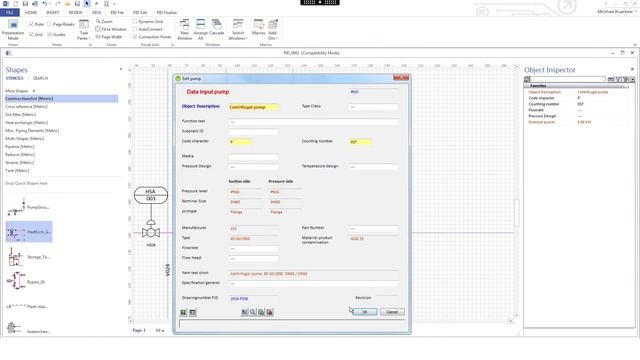
Task: Select the Page-1 tab below the canvas
Action: point(139,330)
